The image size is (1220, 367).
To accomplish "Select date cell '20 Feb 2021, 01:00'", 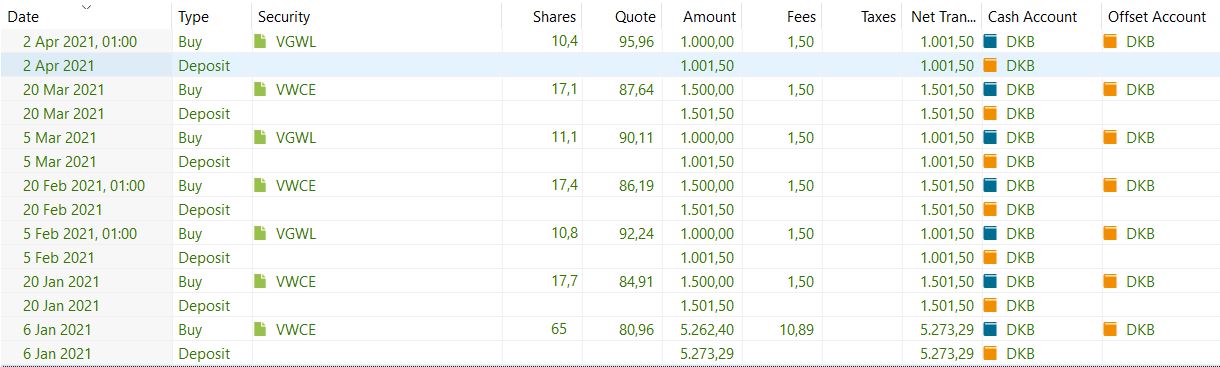I will (84, 185).
